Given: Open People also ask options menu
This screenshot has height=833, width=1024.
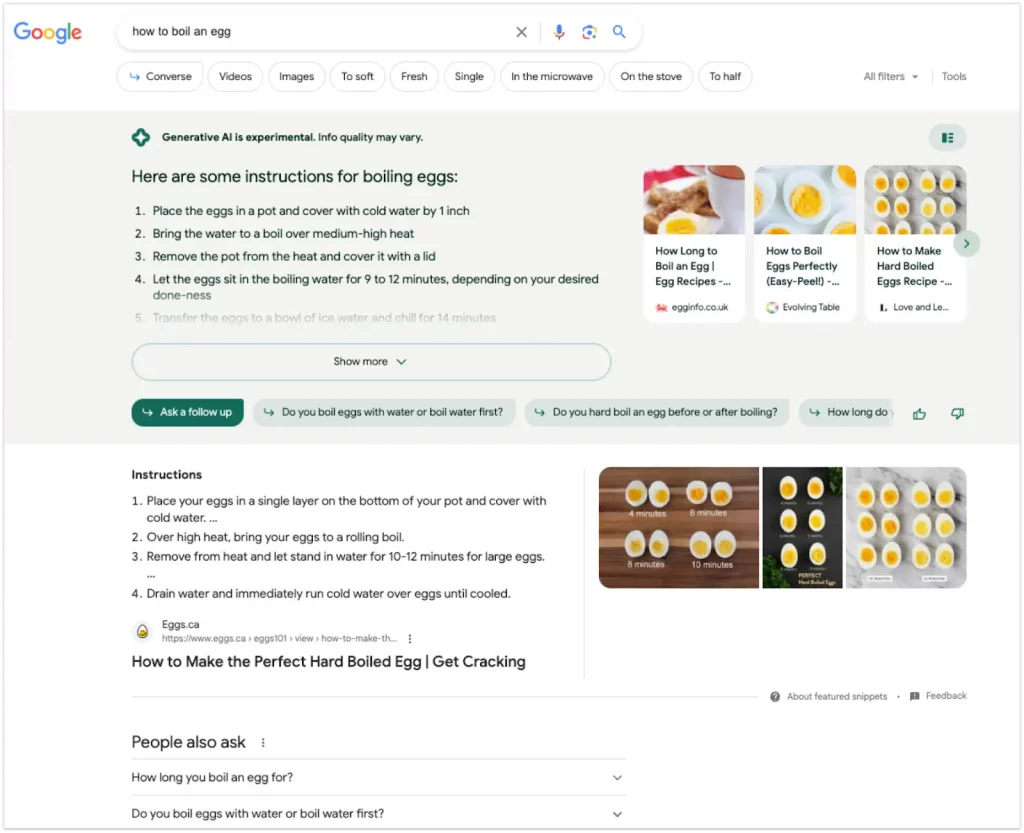Looking at the screenshot, I should 263,743.
